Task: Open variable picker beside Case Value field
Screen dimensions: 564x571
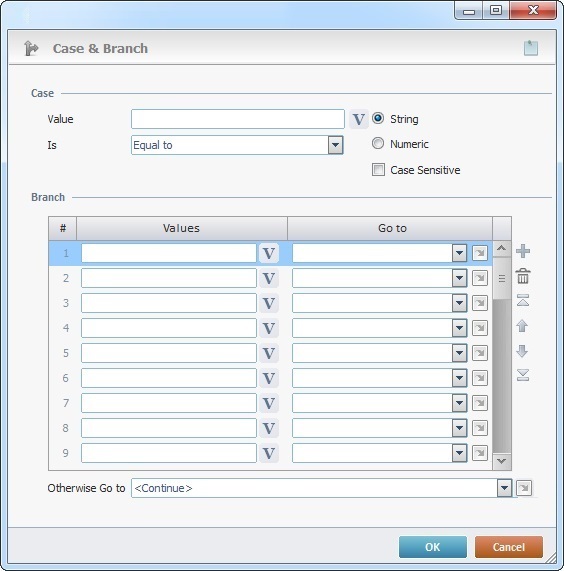Action: pyautogui.click(x=358, y=119)
